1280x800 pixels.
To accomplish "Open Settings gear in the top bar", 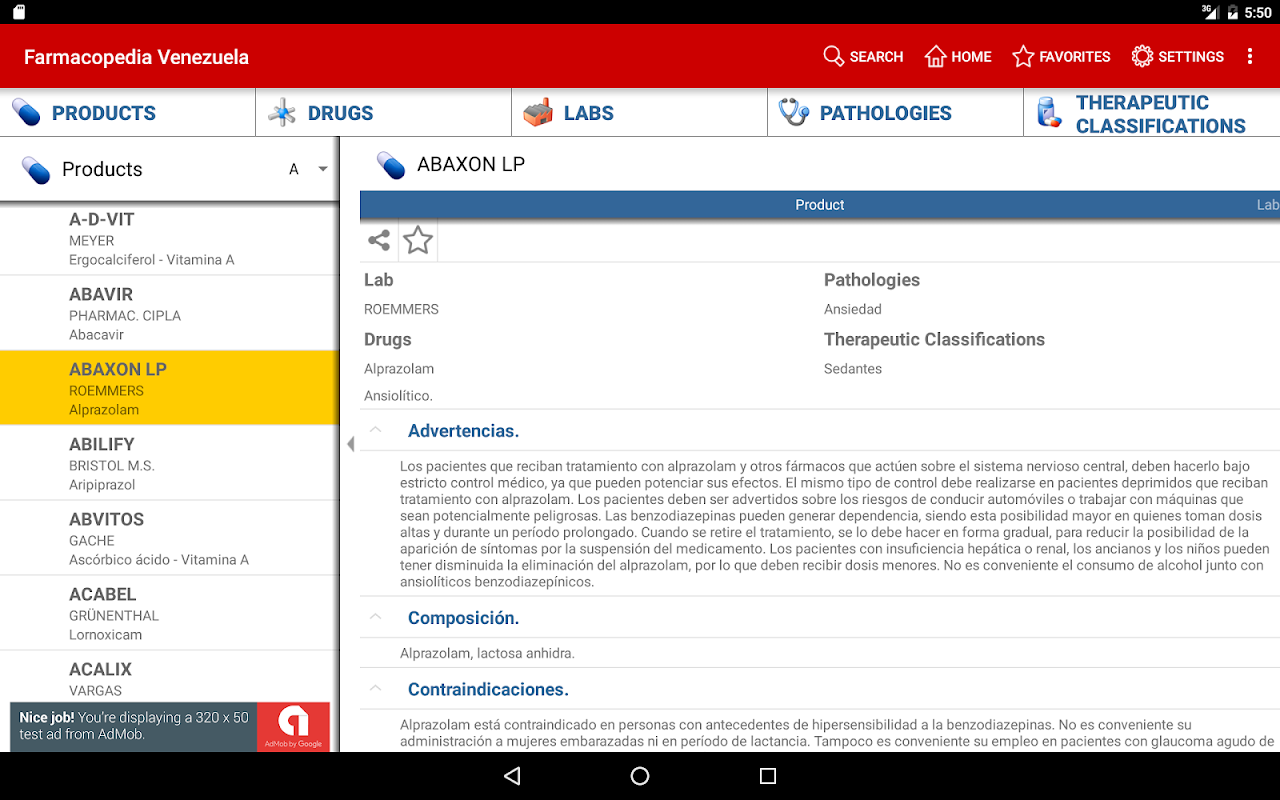I will point(1177,57).
